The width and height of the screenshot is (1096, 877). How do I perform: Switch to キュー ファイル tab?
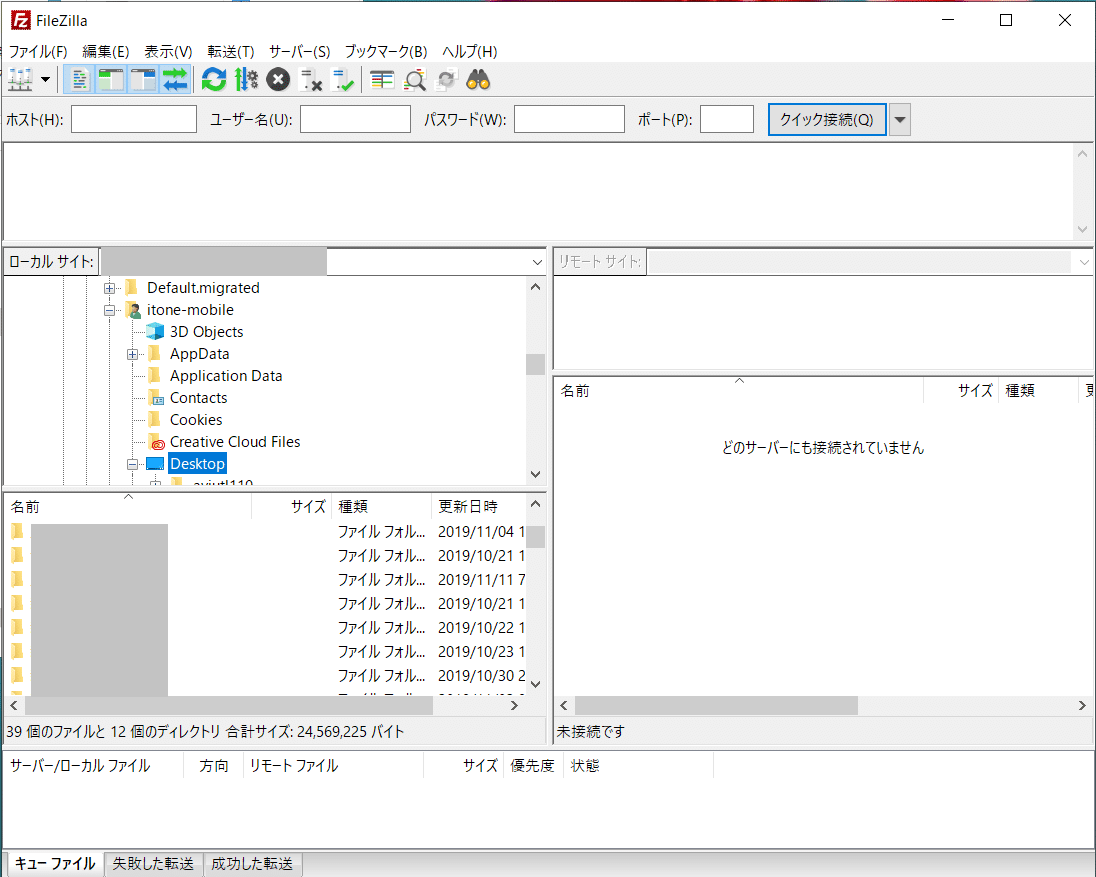pyautogui.click(x=55, y=864)
